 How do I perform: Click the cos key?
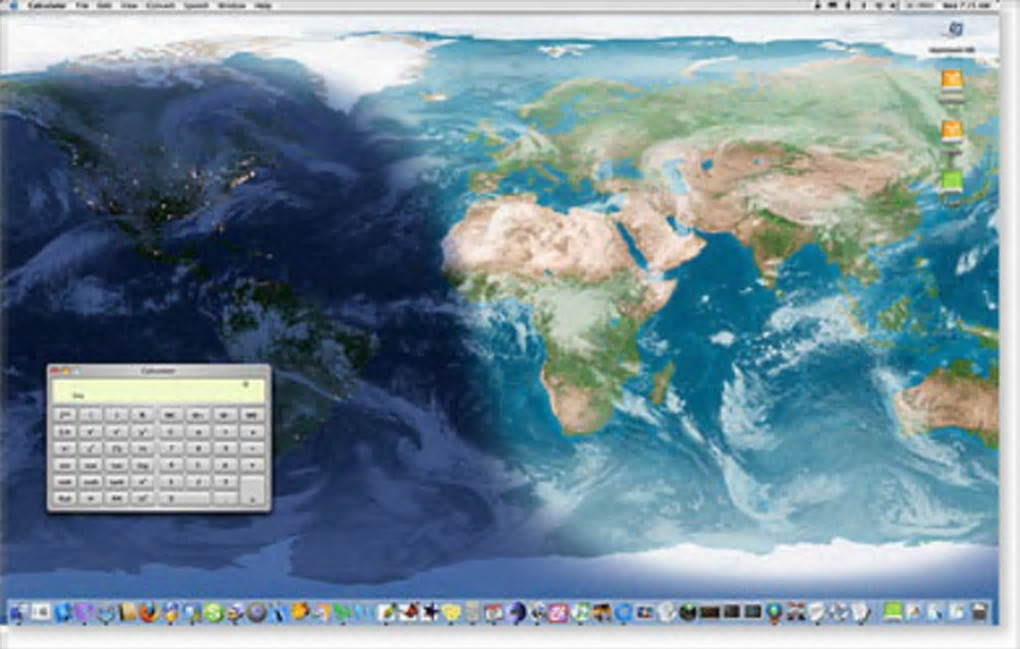coord(90,465)
